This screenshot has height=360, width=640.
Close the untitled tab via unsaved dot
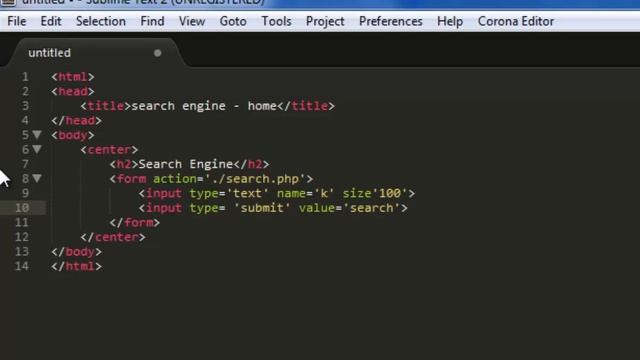(x=158, y=53)
